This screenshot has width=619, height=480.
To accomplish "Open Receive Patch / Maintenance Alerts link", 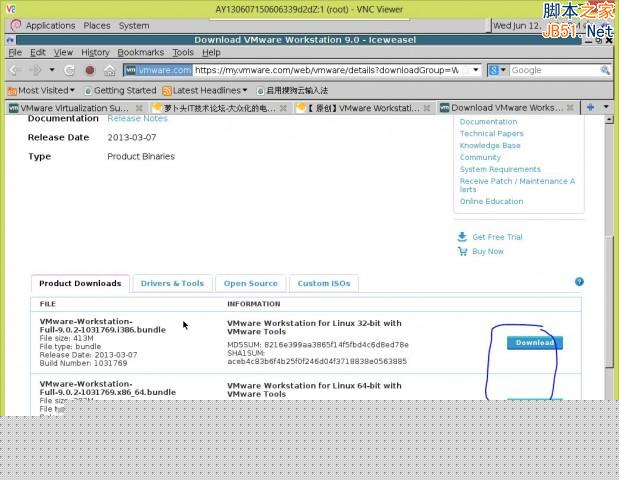I will click(517, 185).
